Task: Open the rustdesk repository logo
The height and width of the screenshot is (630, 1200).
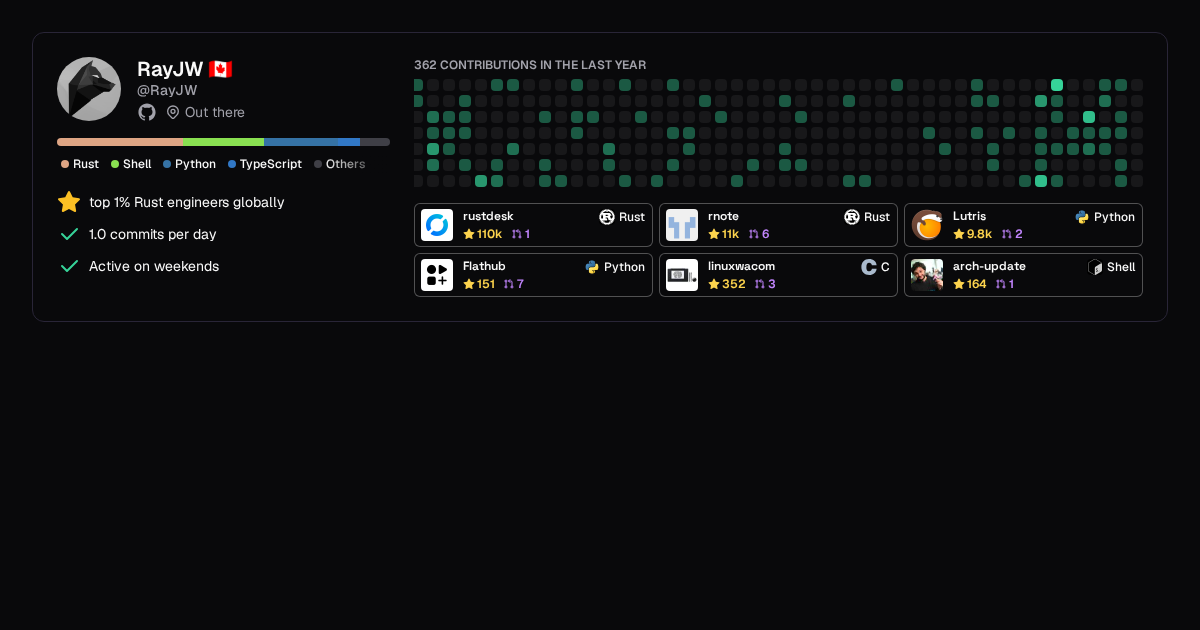Action: tap(437, 225)
